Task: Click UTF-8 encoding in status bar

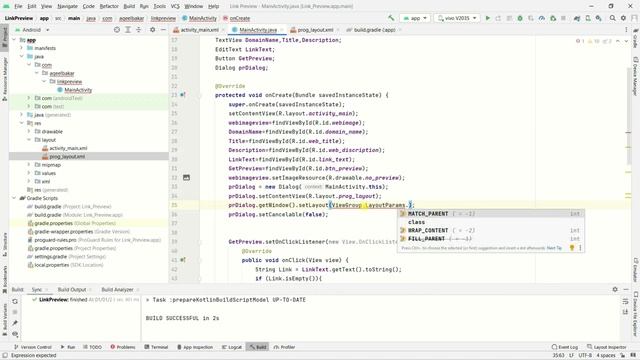Action: [585, 355]
